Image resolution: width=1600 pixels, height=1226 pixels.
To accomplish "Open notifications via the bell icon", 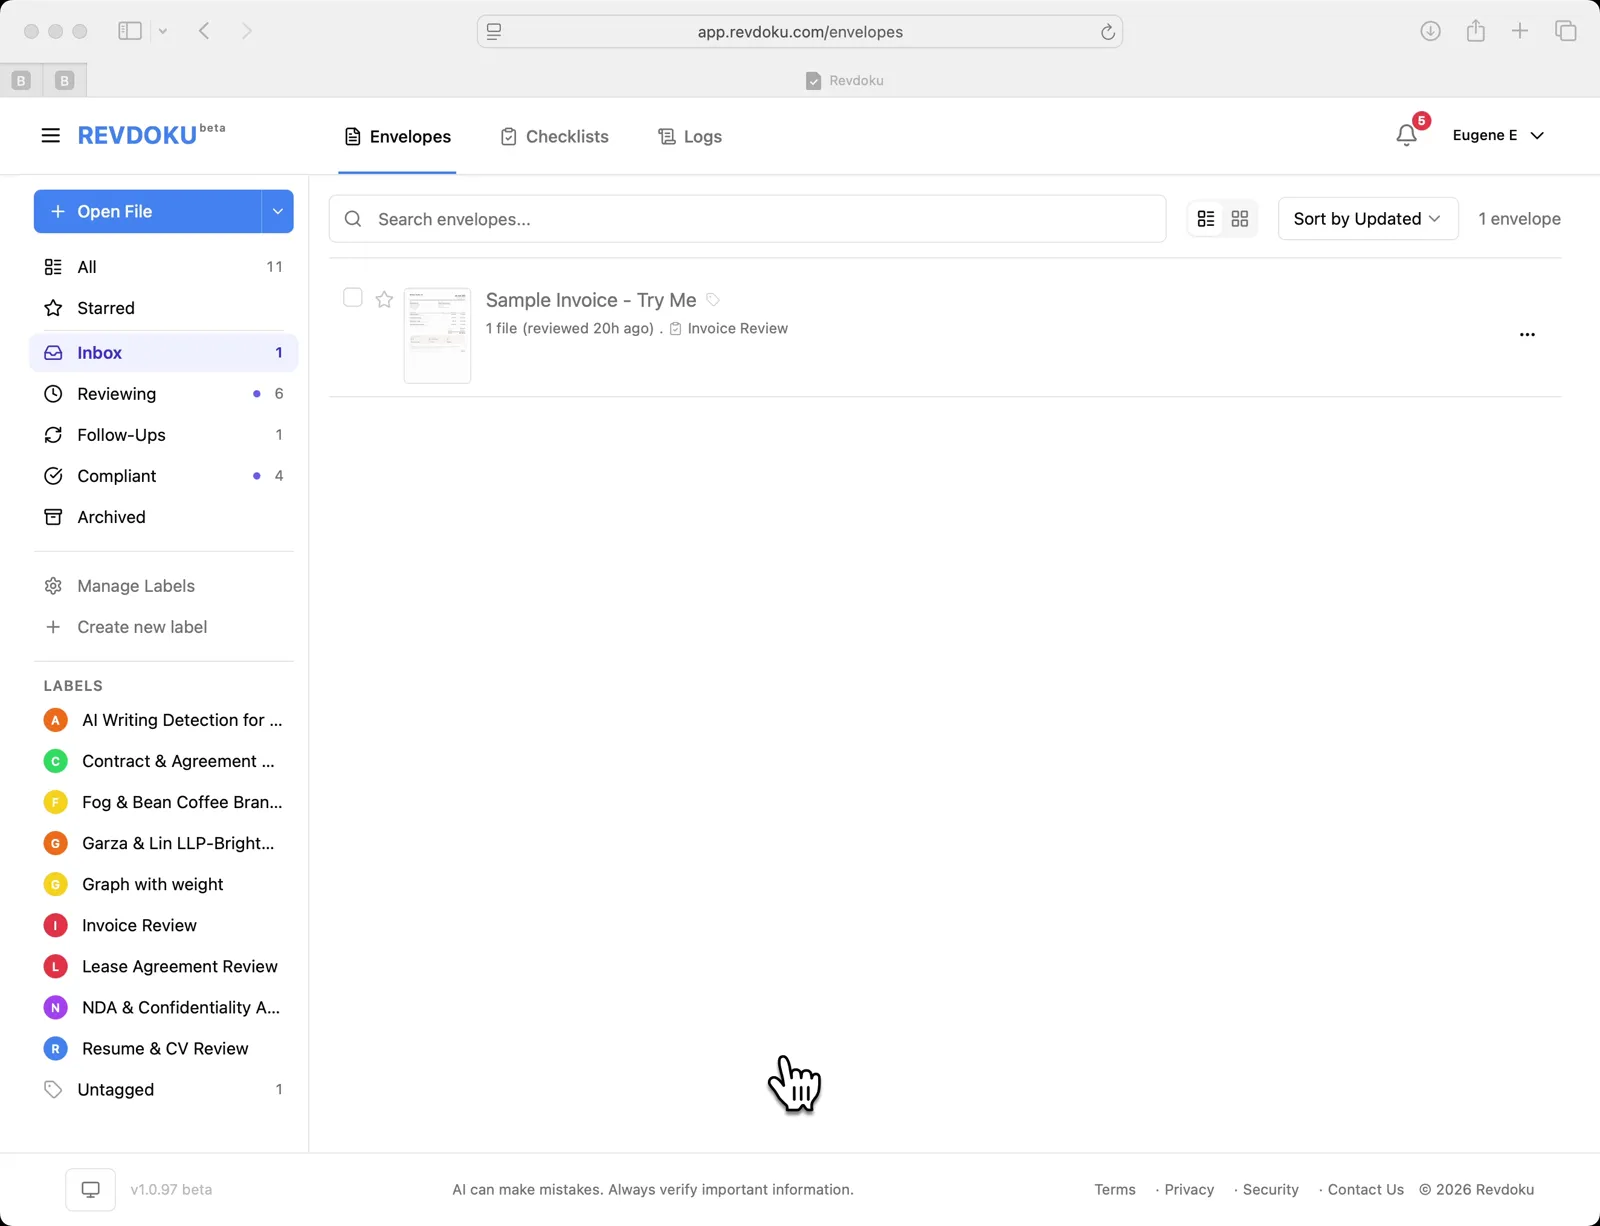I will [x=1406, y=135].
